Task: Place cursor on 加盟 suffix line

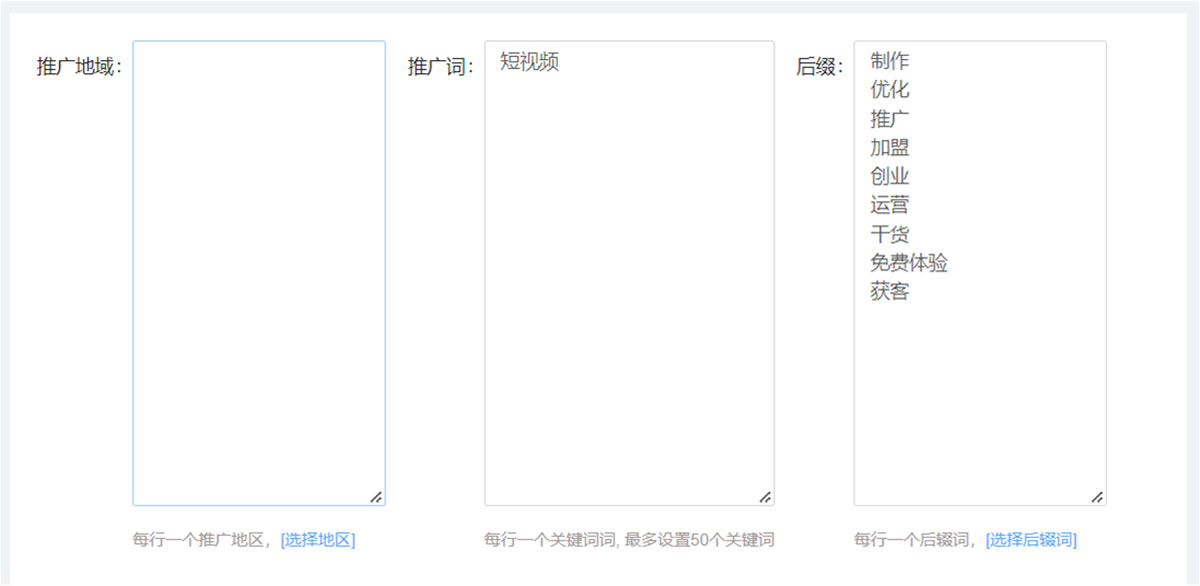Action: point(890,148)
